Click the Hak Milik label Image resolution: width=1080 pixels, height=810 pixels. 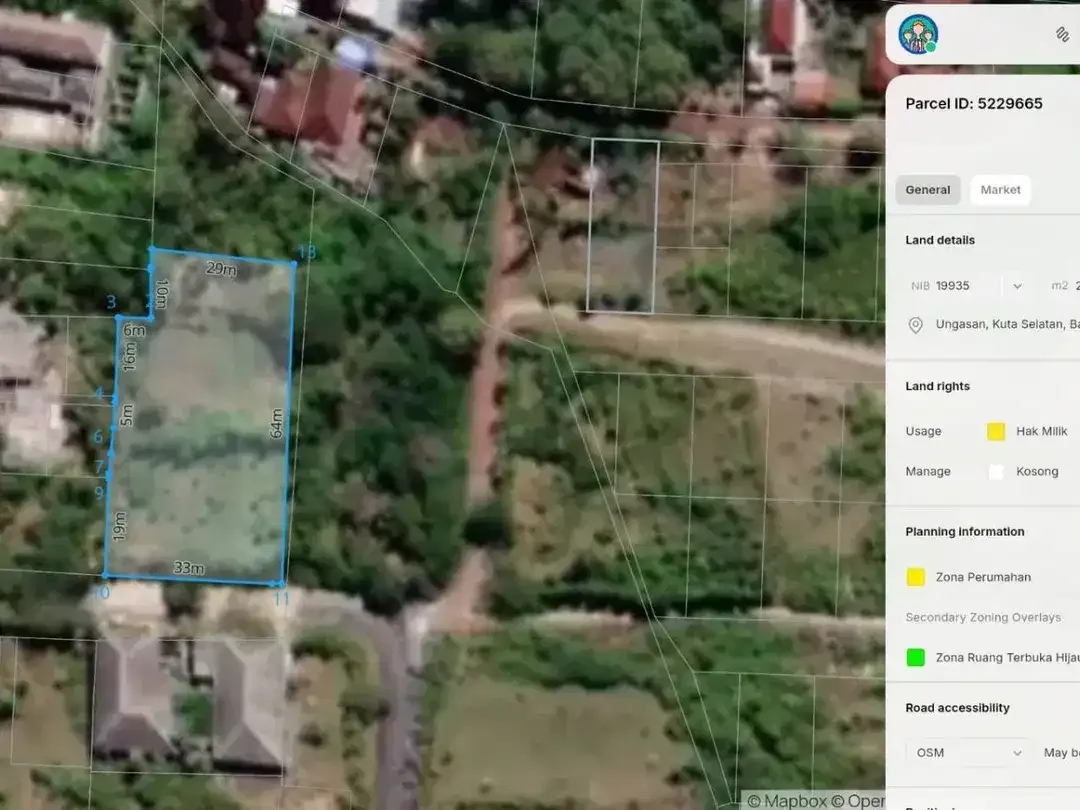point(1041,431)
